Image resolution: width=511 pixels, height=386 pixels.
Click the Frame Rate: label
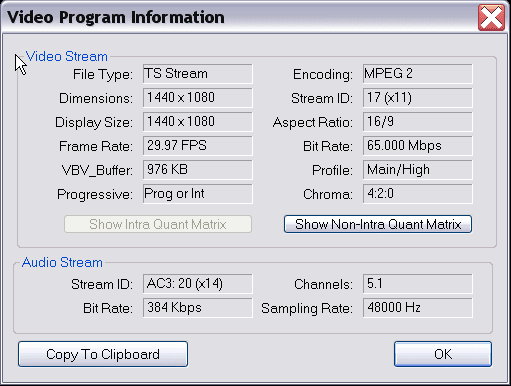[x=96, y=147]
